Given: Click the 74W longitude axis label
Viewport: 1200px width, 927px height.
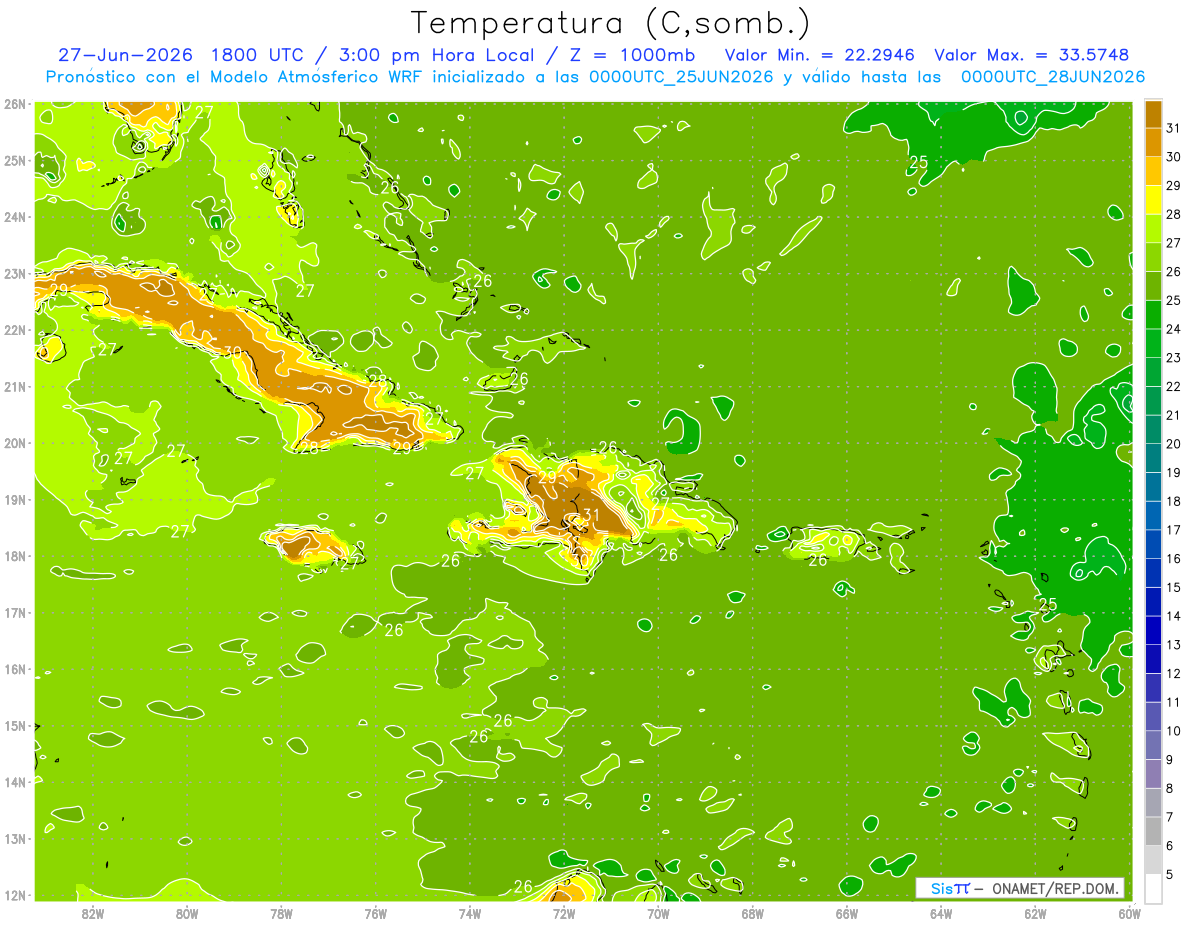Looking at the screenshot, I should pos(470,913).
